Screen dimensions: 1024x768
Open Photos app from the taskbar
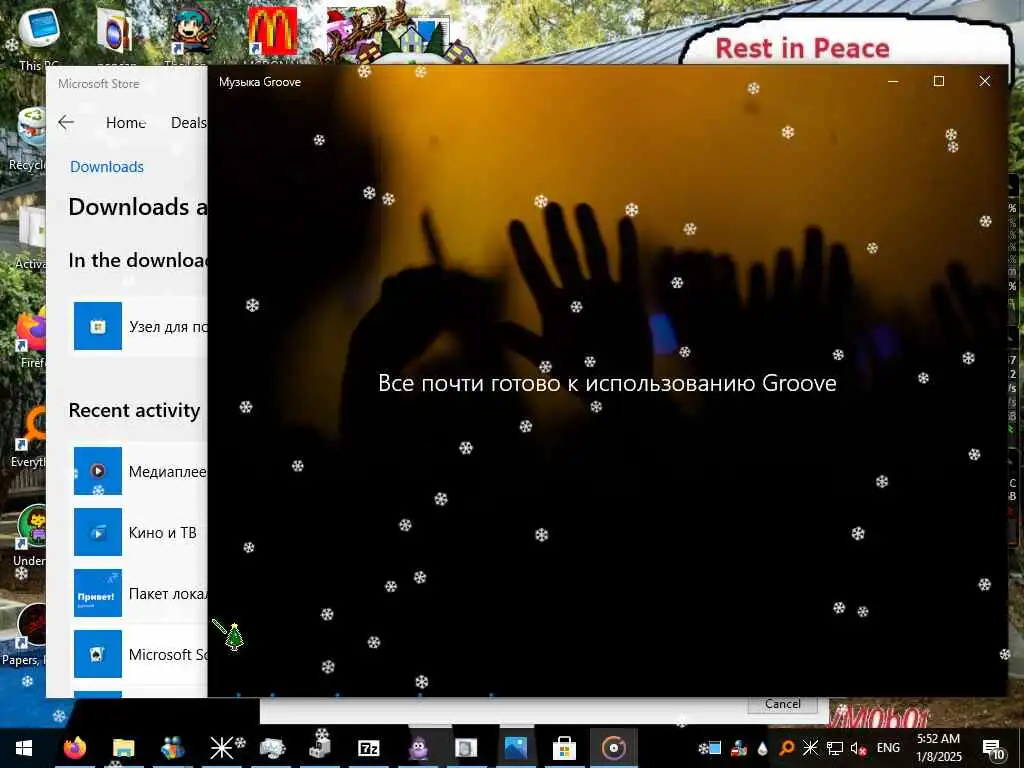coord(515,748)
